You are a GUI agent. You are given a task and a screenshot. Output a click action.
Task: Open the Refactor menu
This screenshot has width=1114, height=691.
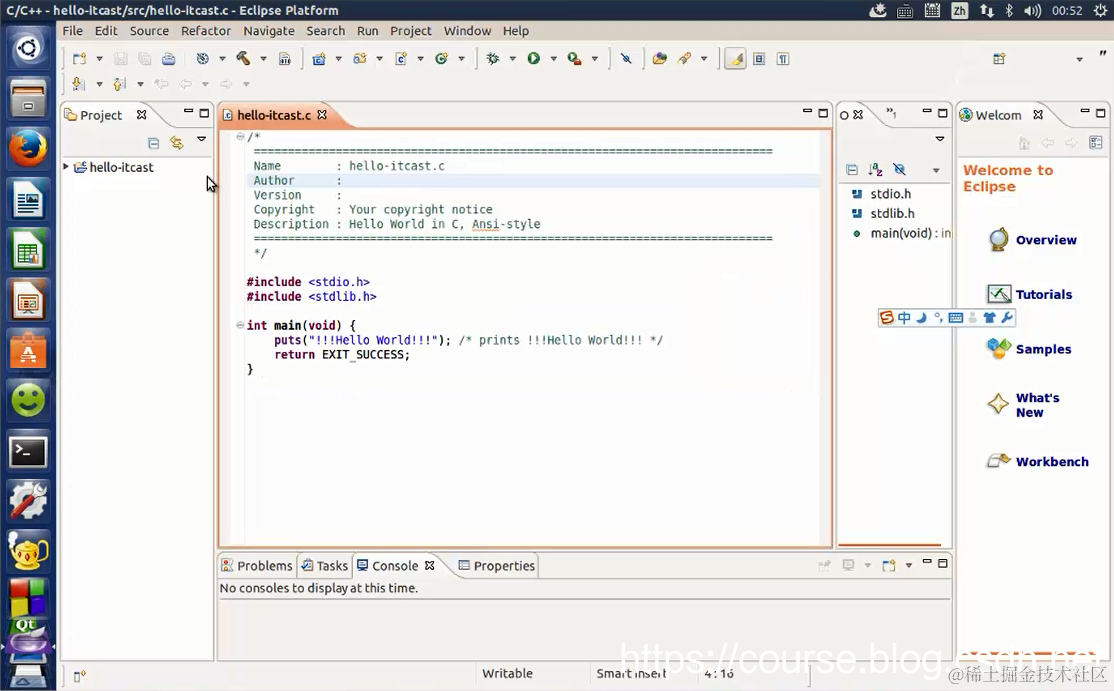point(205,31)
